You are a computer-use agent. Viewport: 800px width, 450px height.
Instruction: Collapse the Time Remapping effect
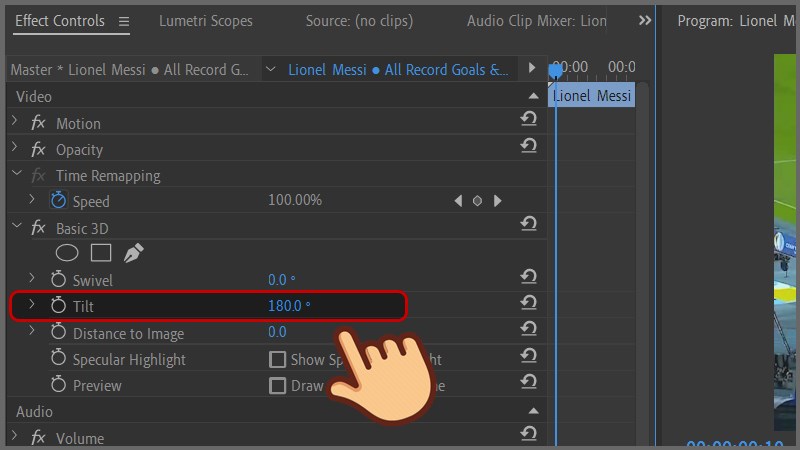[17, 173]
